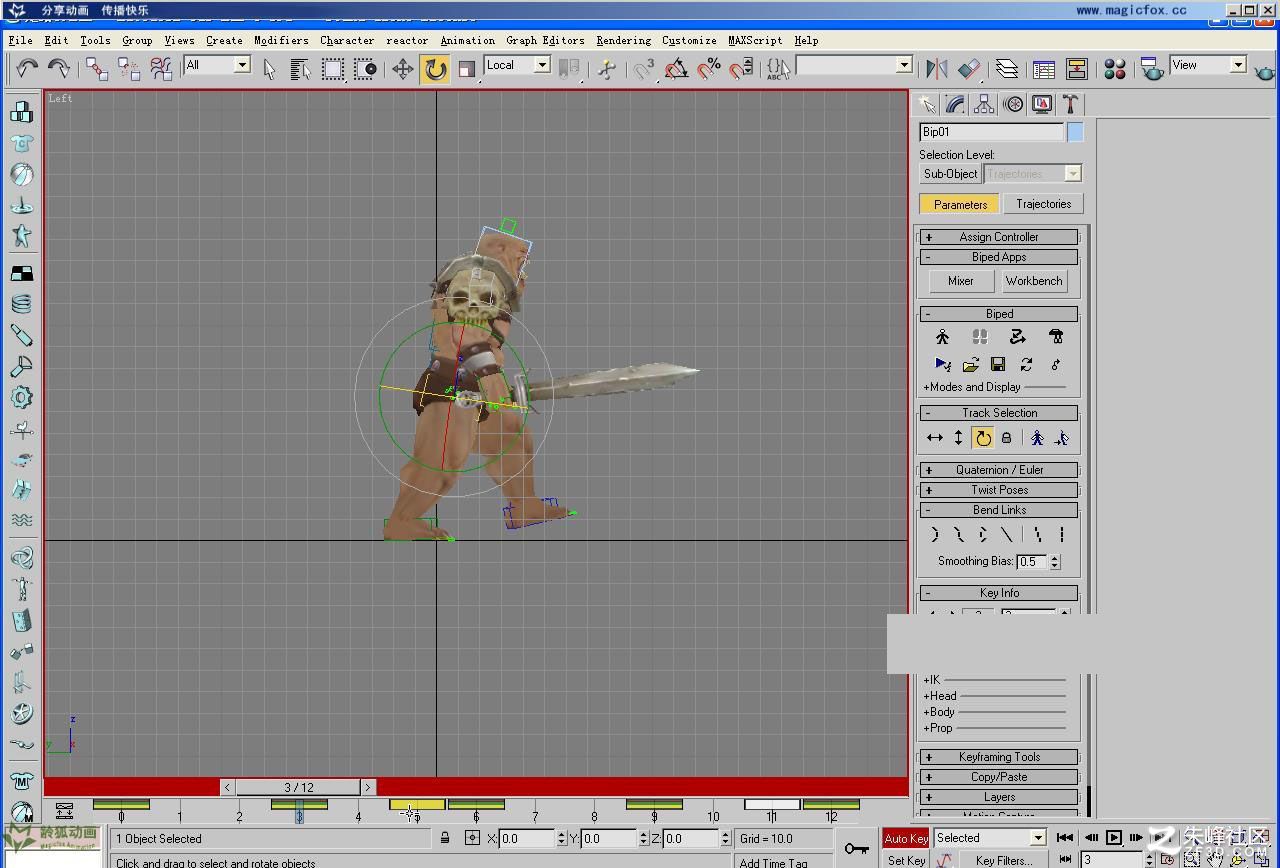Open the Character menu
1280x868 pixels.
[x=347, y=40]
